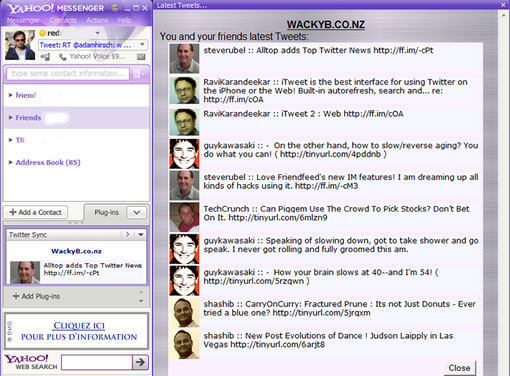This screenshot has height=376, width=510.
Task: Expand the 'friend' contact group
Action: tap(11, 95)
